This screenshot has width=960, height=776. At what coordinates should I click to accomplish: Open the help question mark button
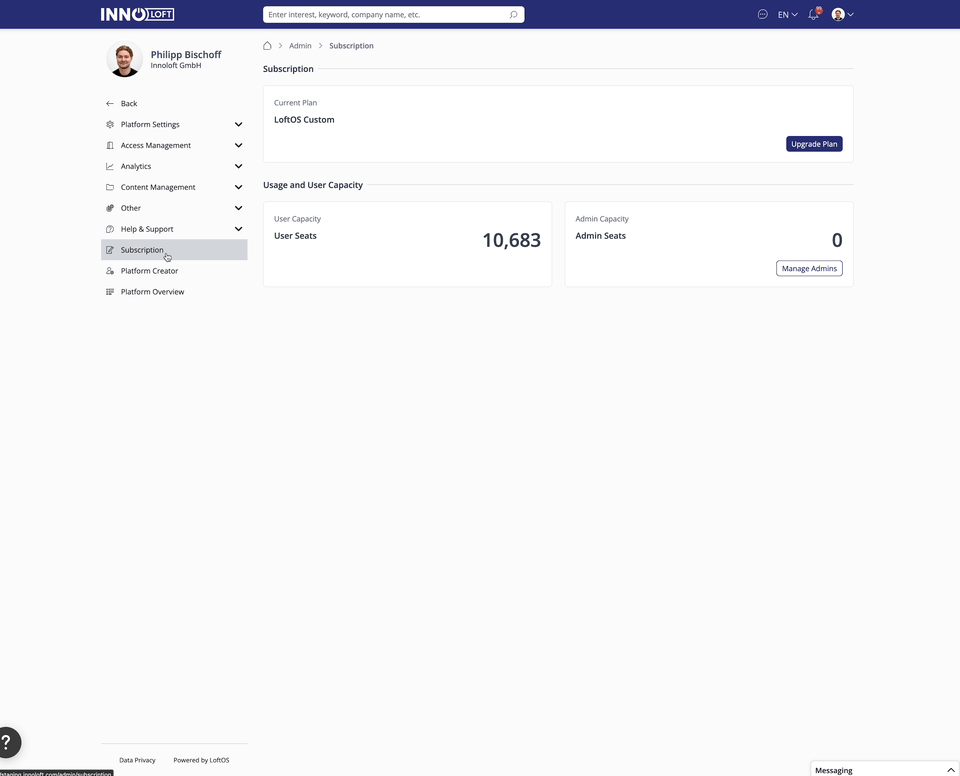point(7,742)
